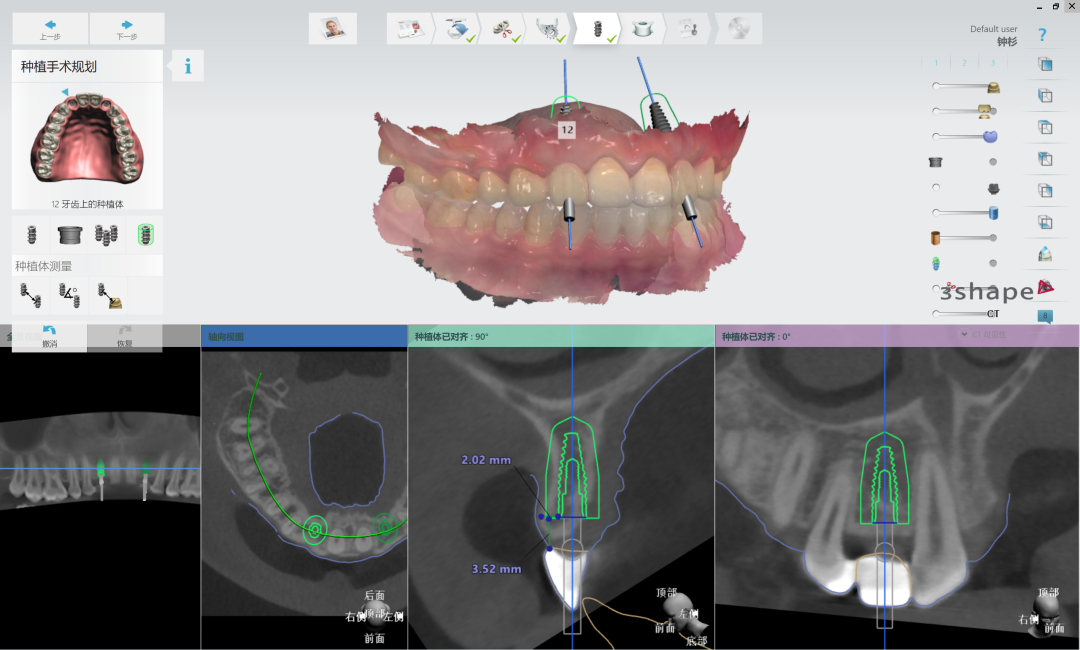Open the implant-to-implant distance measurement tool

30,295
